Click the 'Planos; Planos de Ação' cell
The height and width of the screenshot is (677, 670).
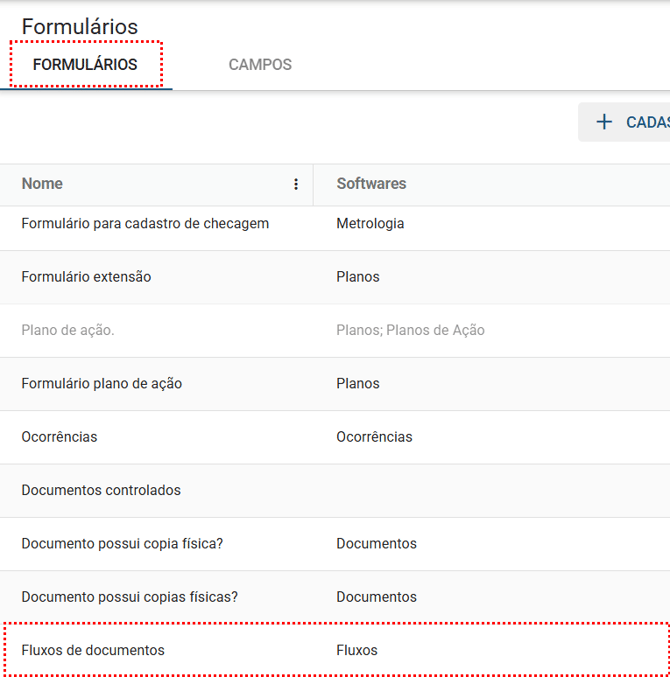(x=410, y=330)
